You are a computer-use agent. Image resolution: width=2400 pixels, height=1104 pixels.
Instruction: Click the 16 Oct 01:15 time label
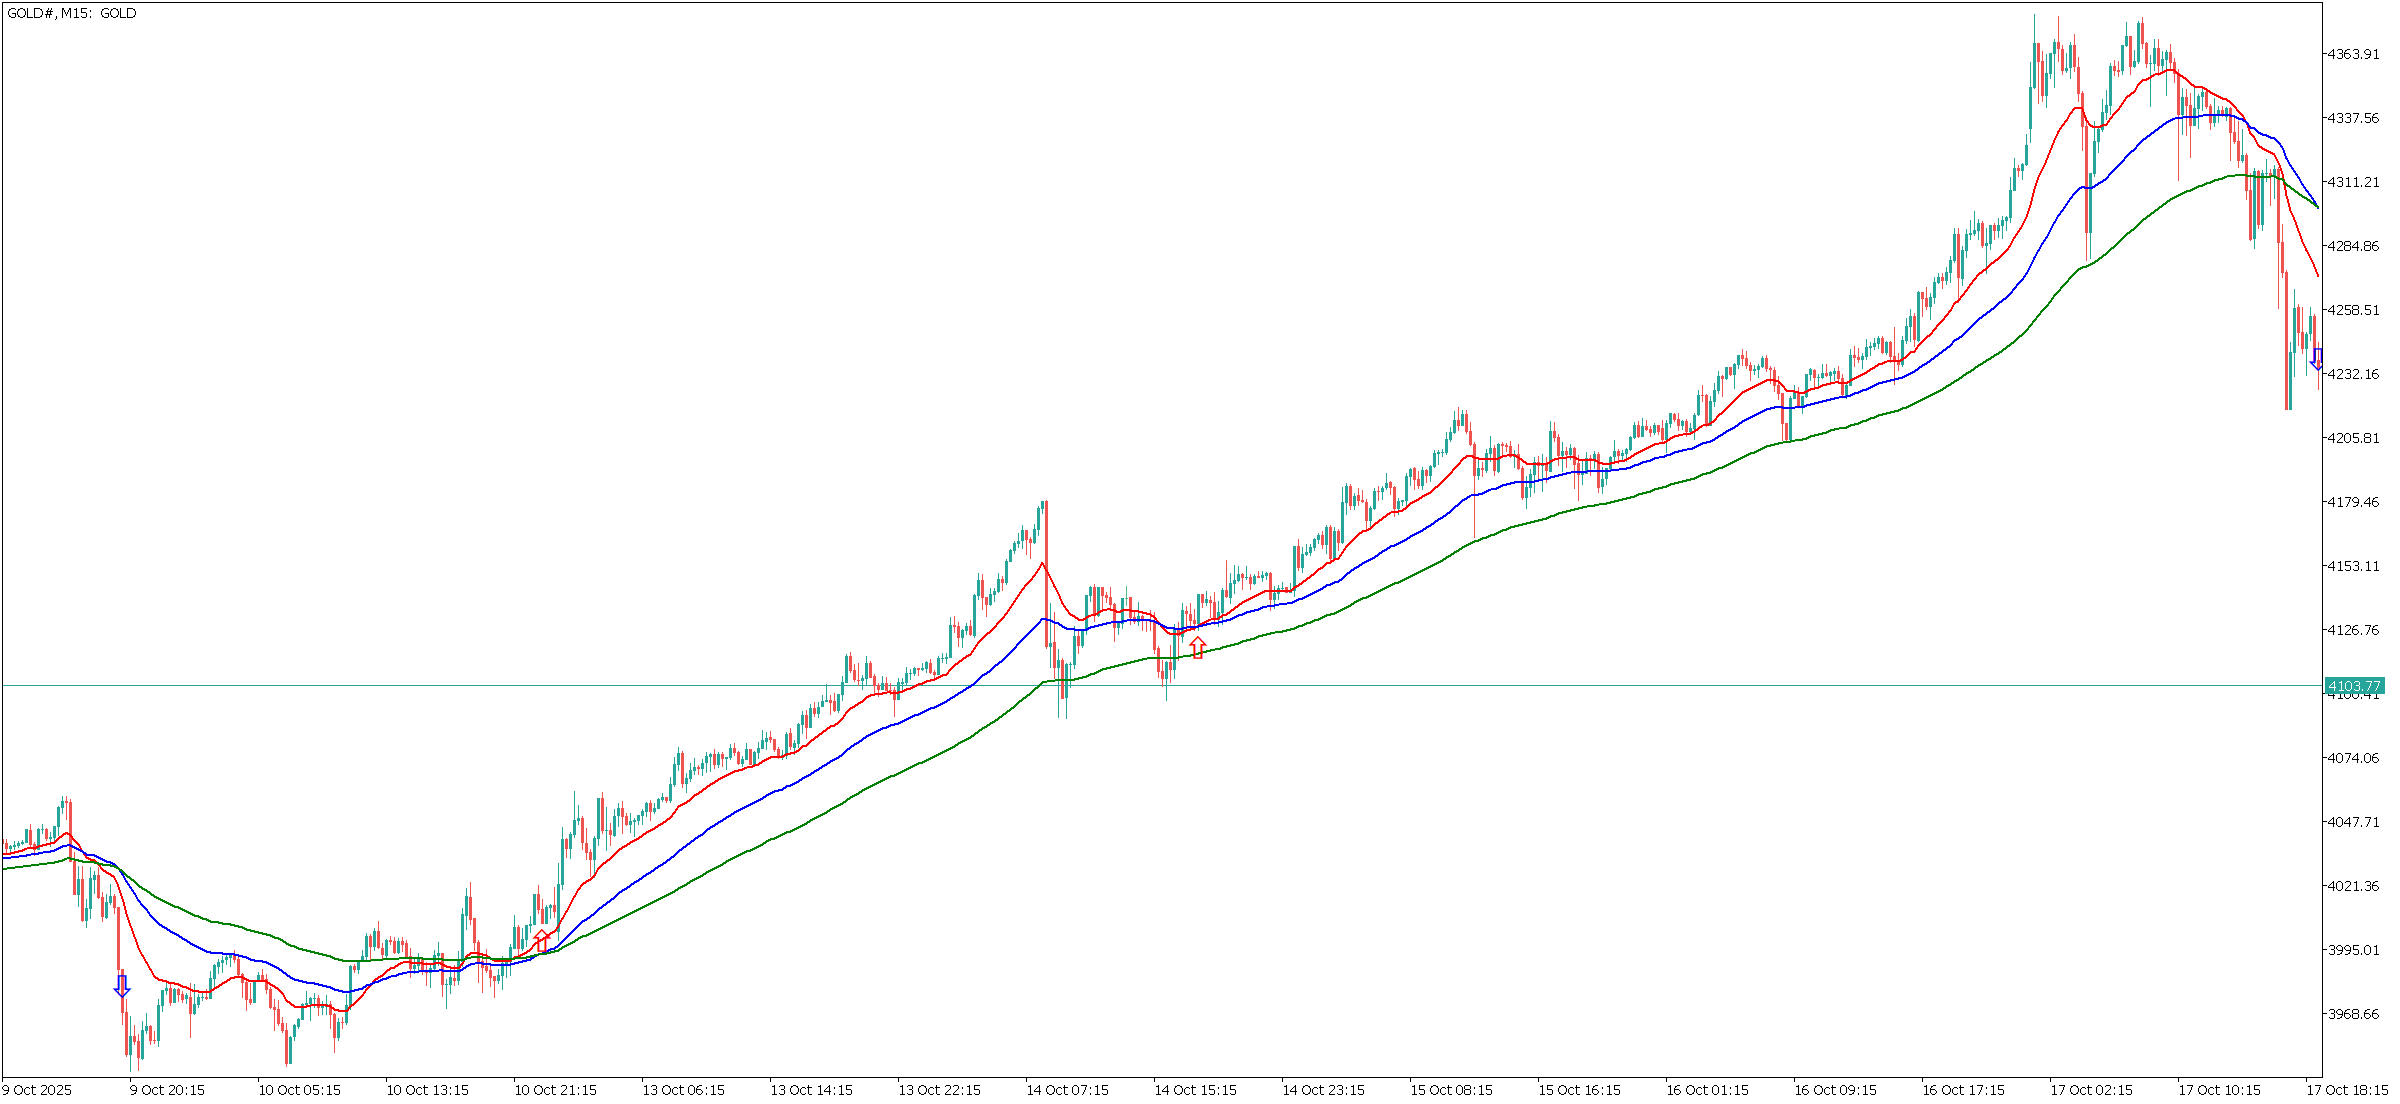(1707, 1090)
